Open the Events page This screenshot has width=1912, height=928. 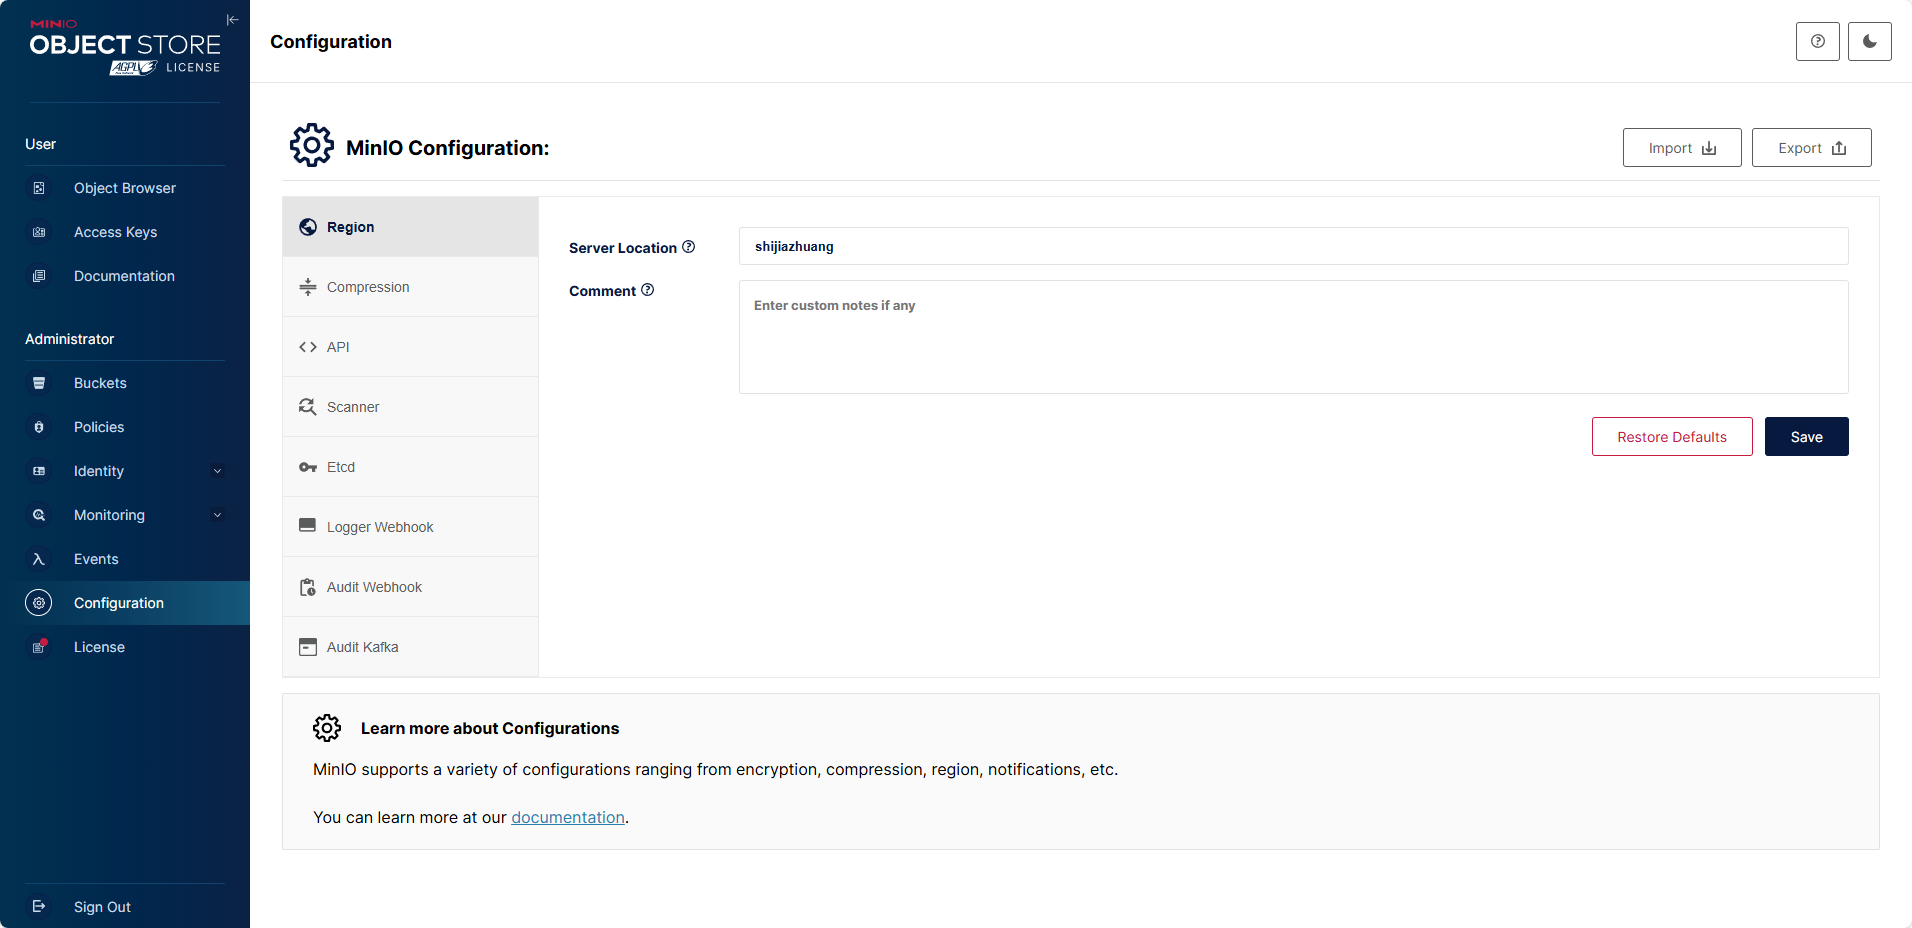(x=96, y=559)
